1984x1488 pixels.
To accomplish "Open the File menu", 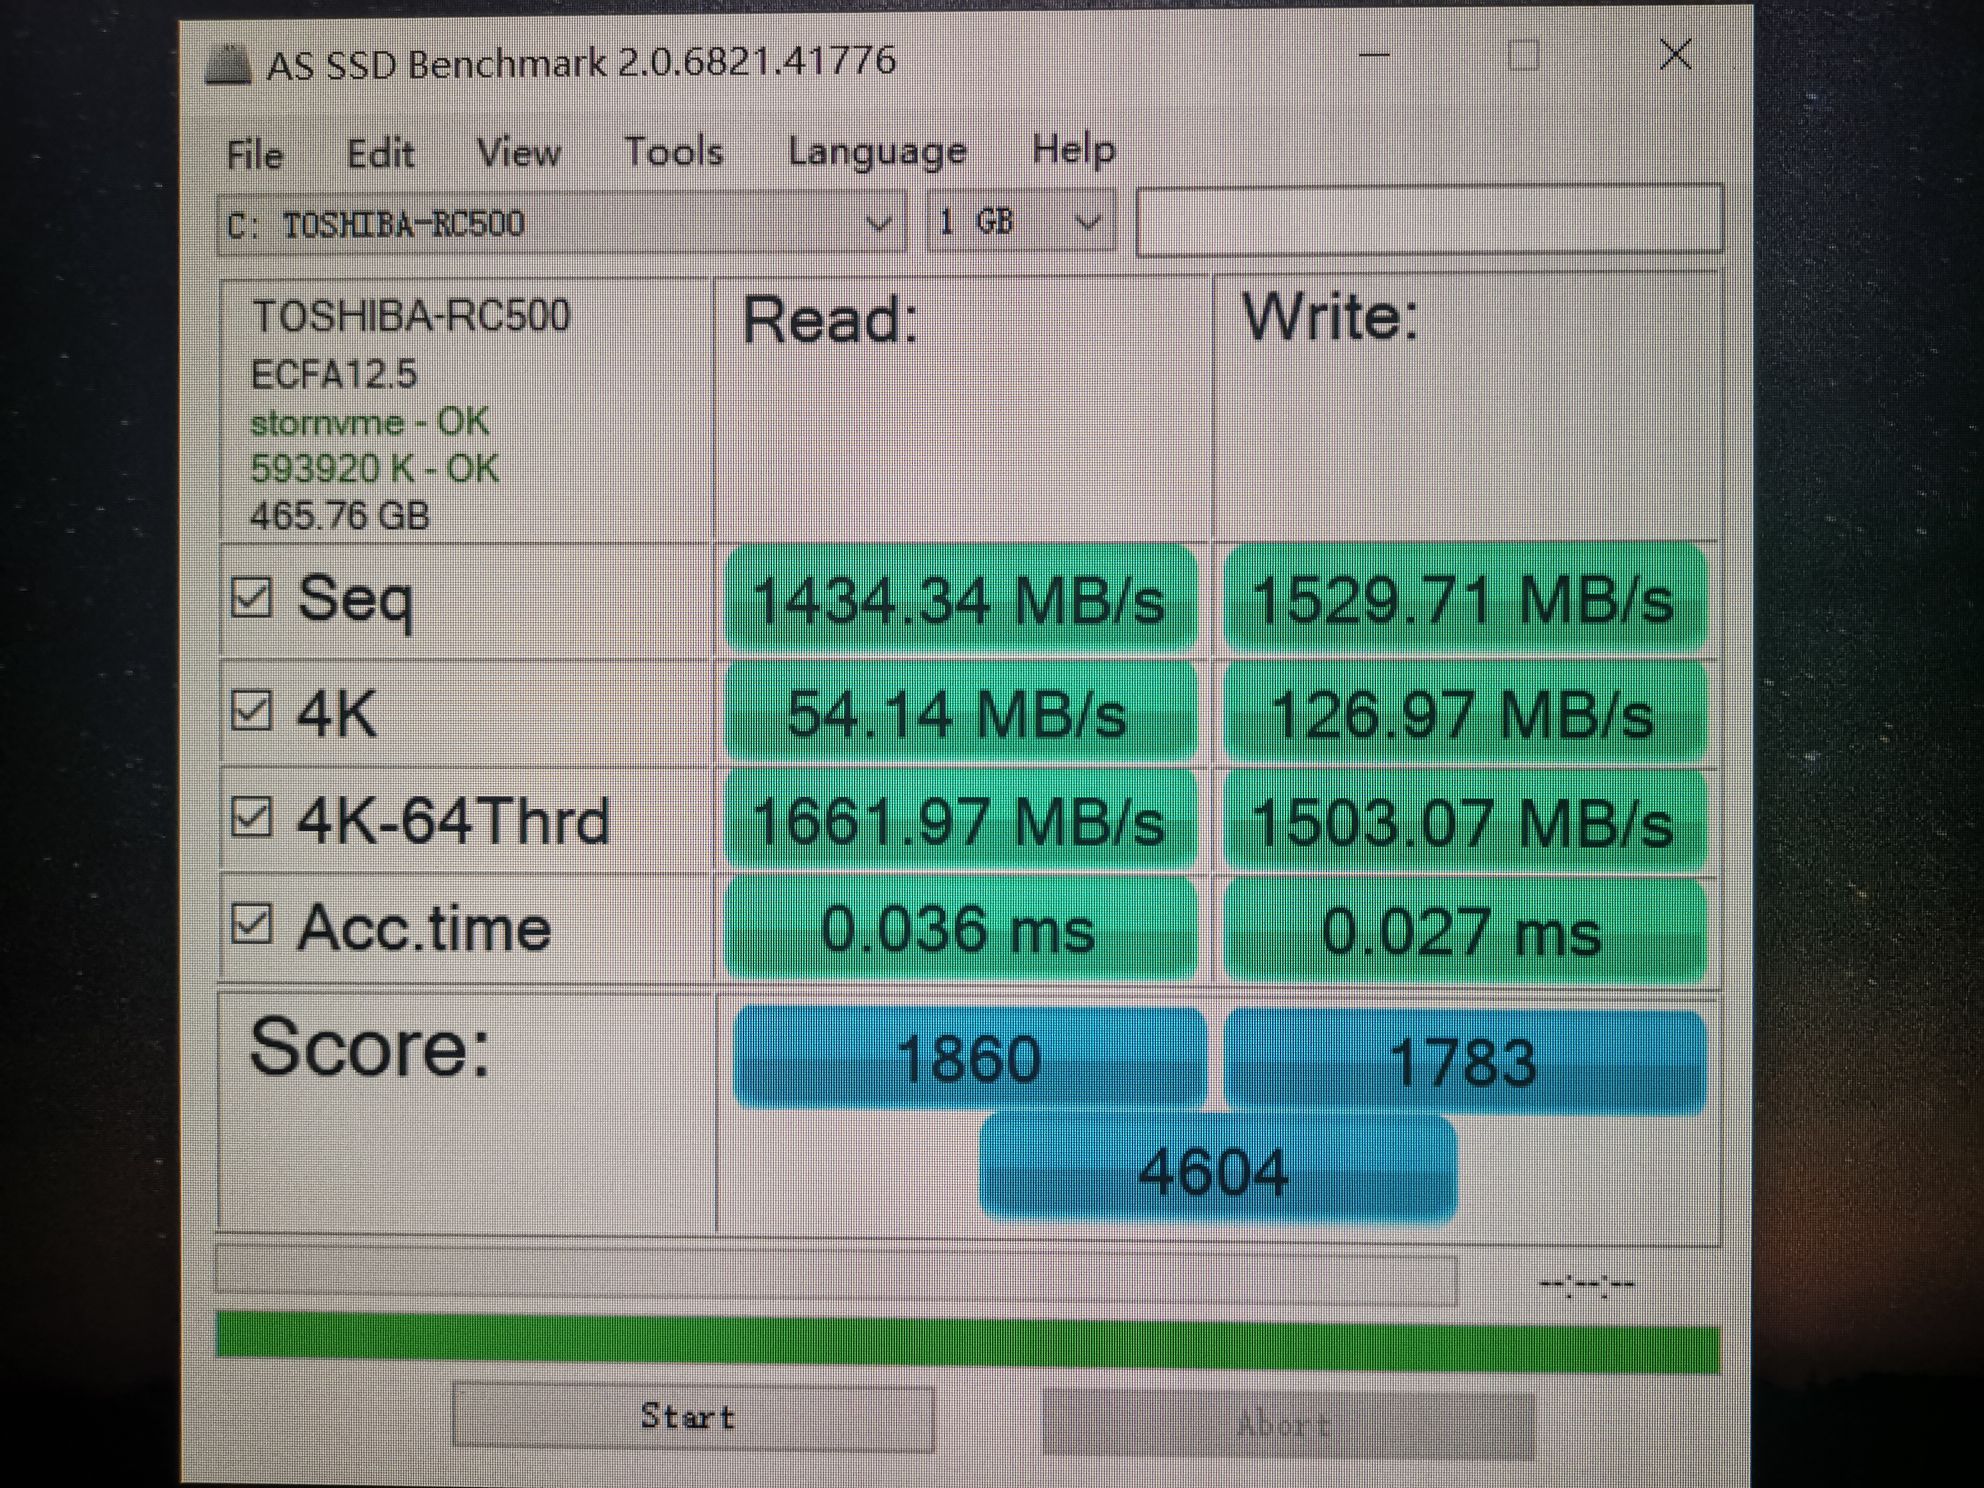I will click(x=255, y=155).
